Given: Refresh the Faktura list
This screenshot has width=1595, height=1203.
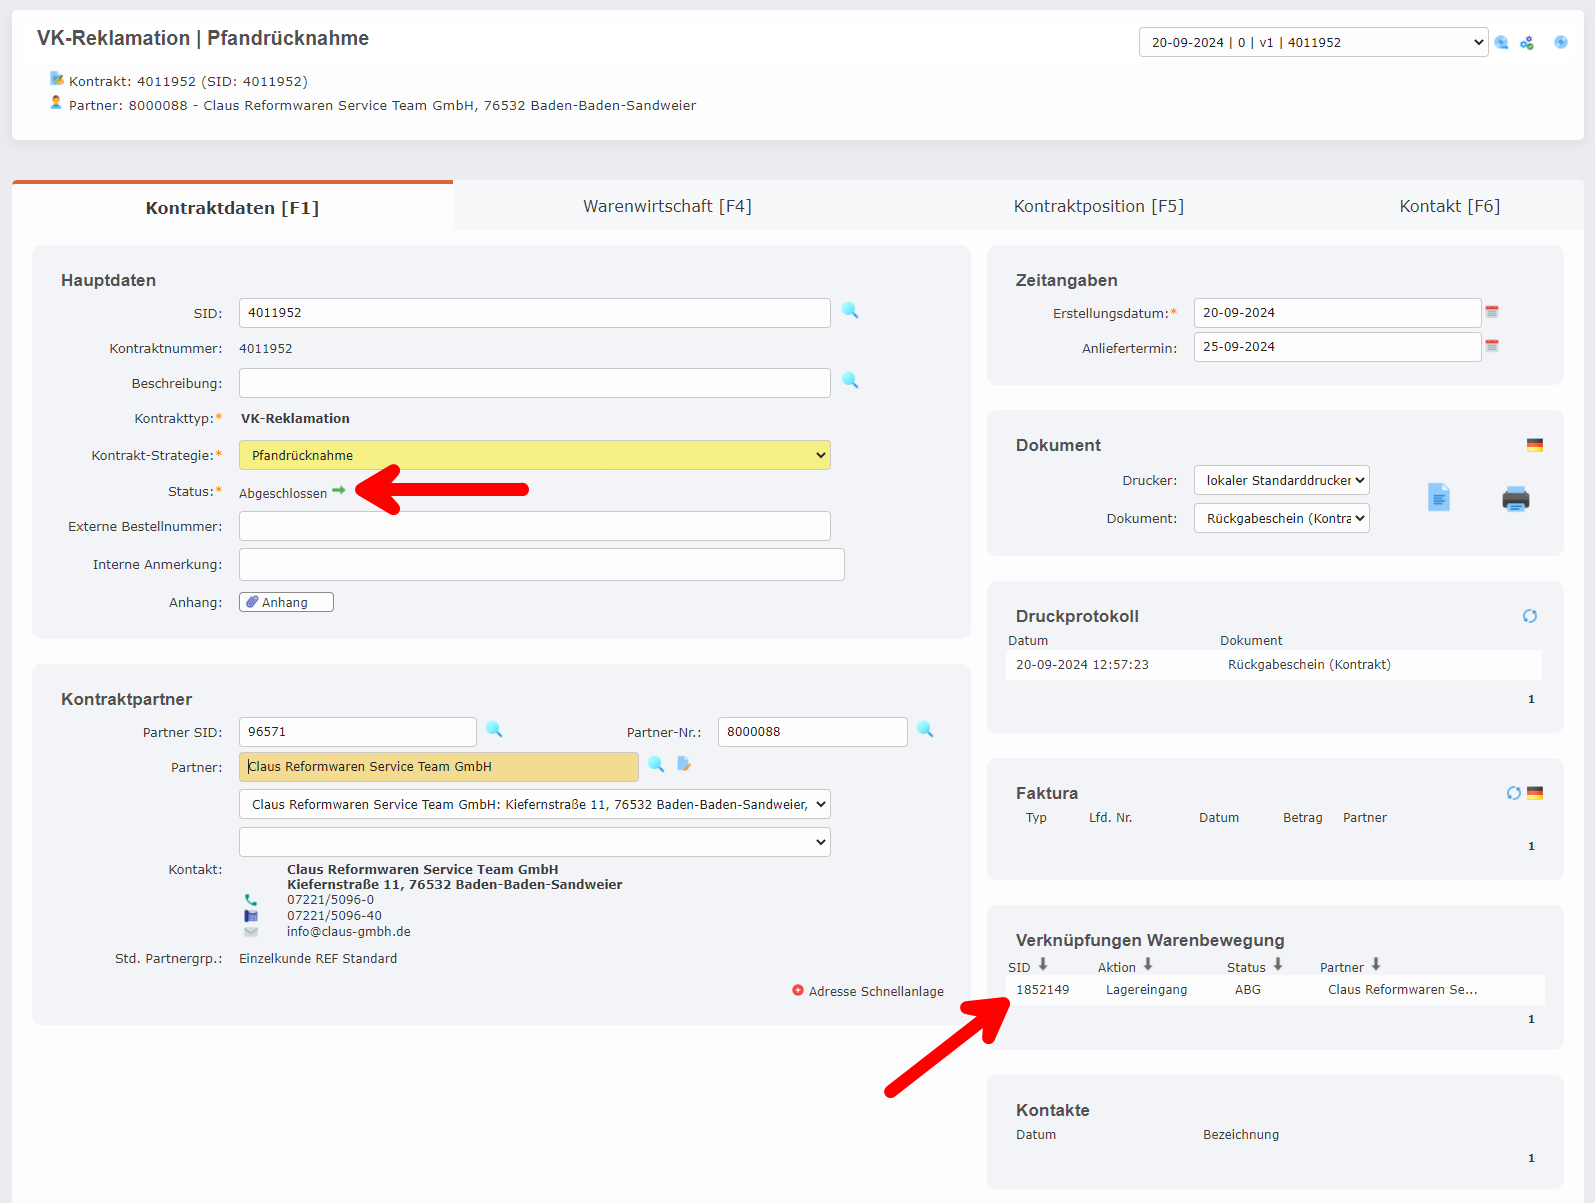Looking at the screenshot, I should pyautogui.click(x=1514, y=793).
